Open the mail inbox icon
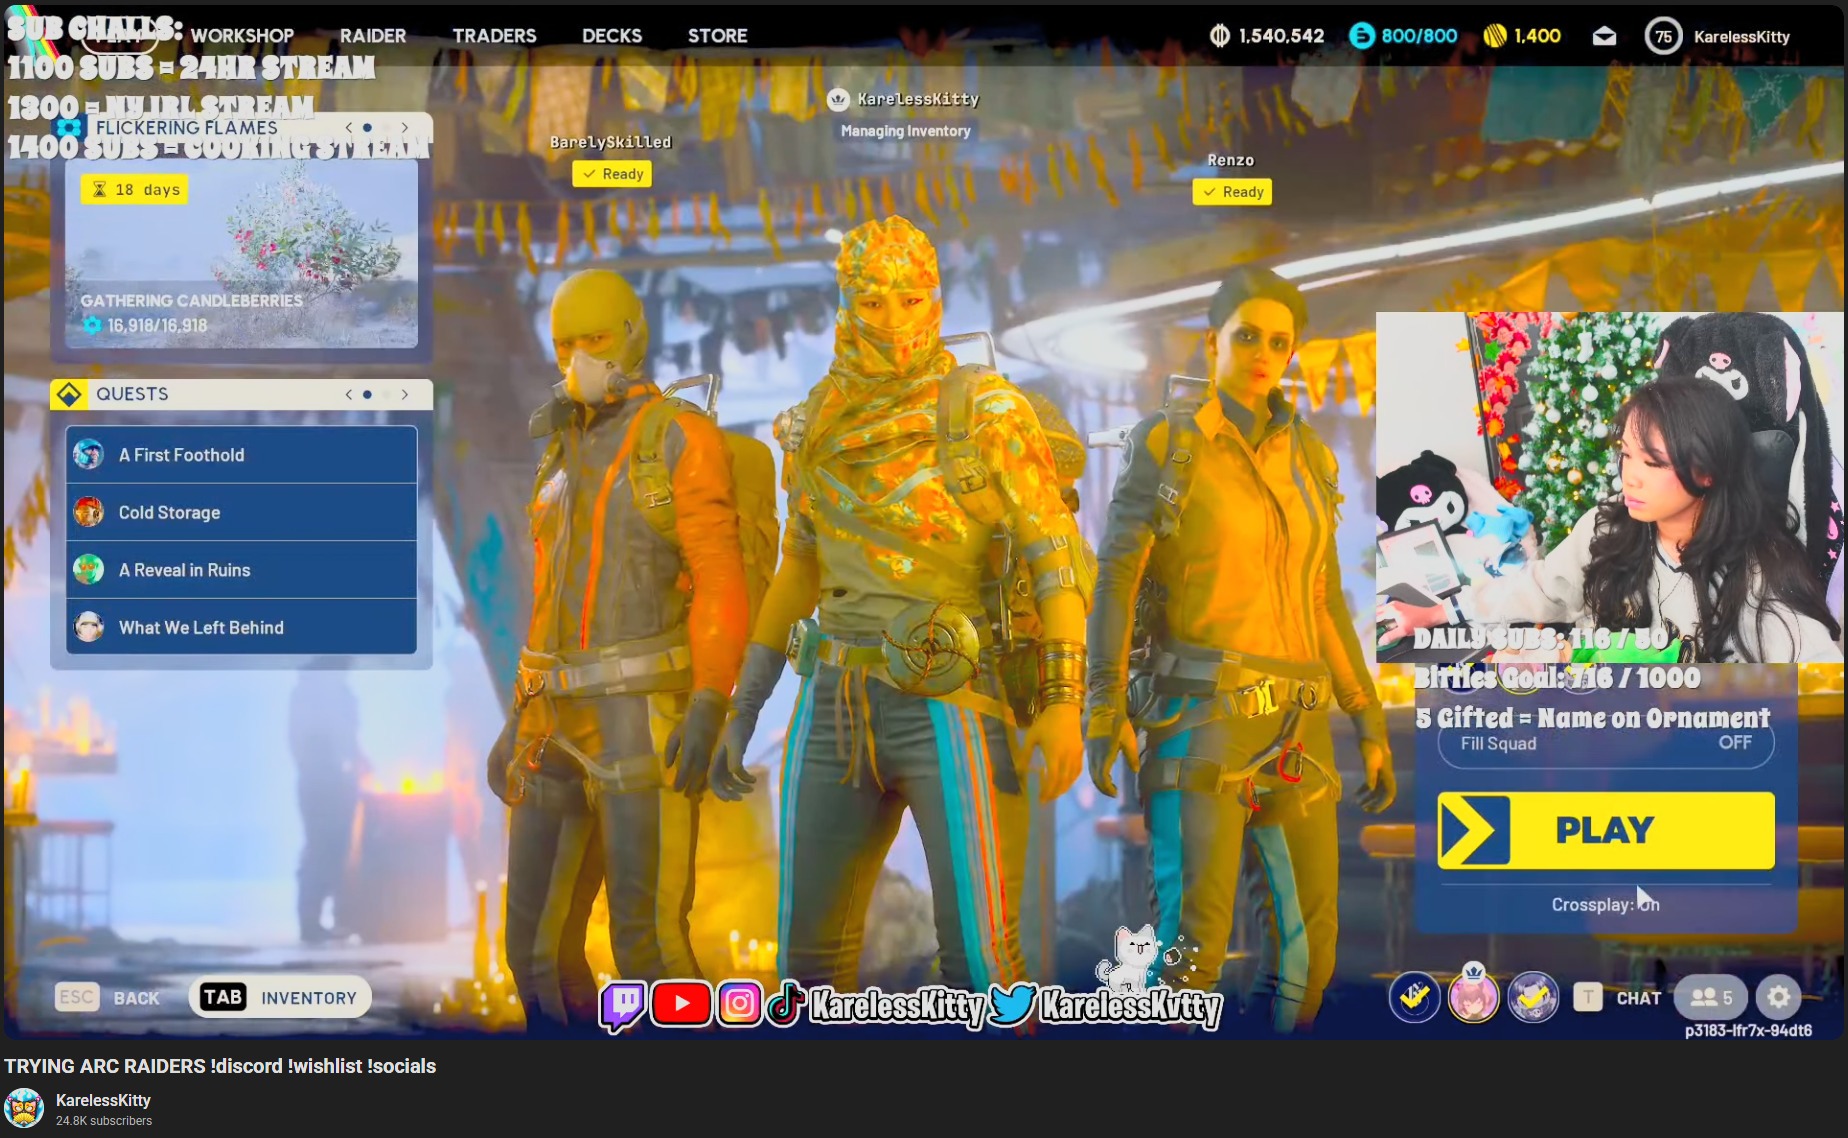The width and height of the screenshot is (1848, 1138). 1604,36
